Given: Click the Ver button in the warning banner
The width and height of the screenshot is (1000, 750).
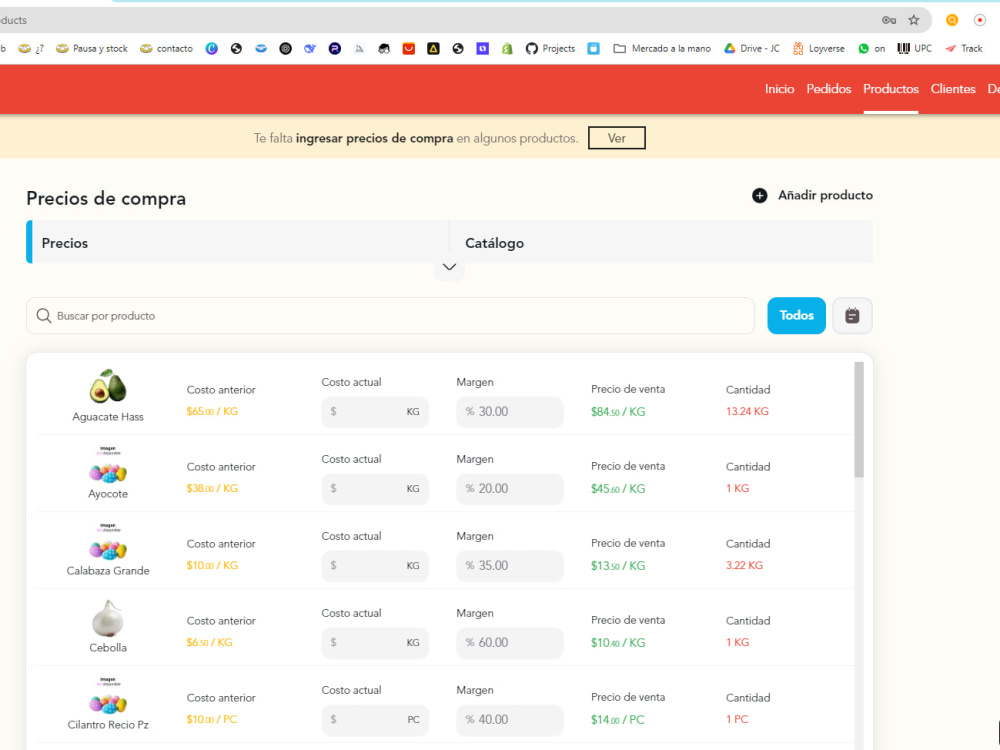Looking at the screenshot, I should tap(616, 138).
